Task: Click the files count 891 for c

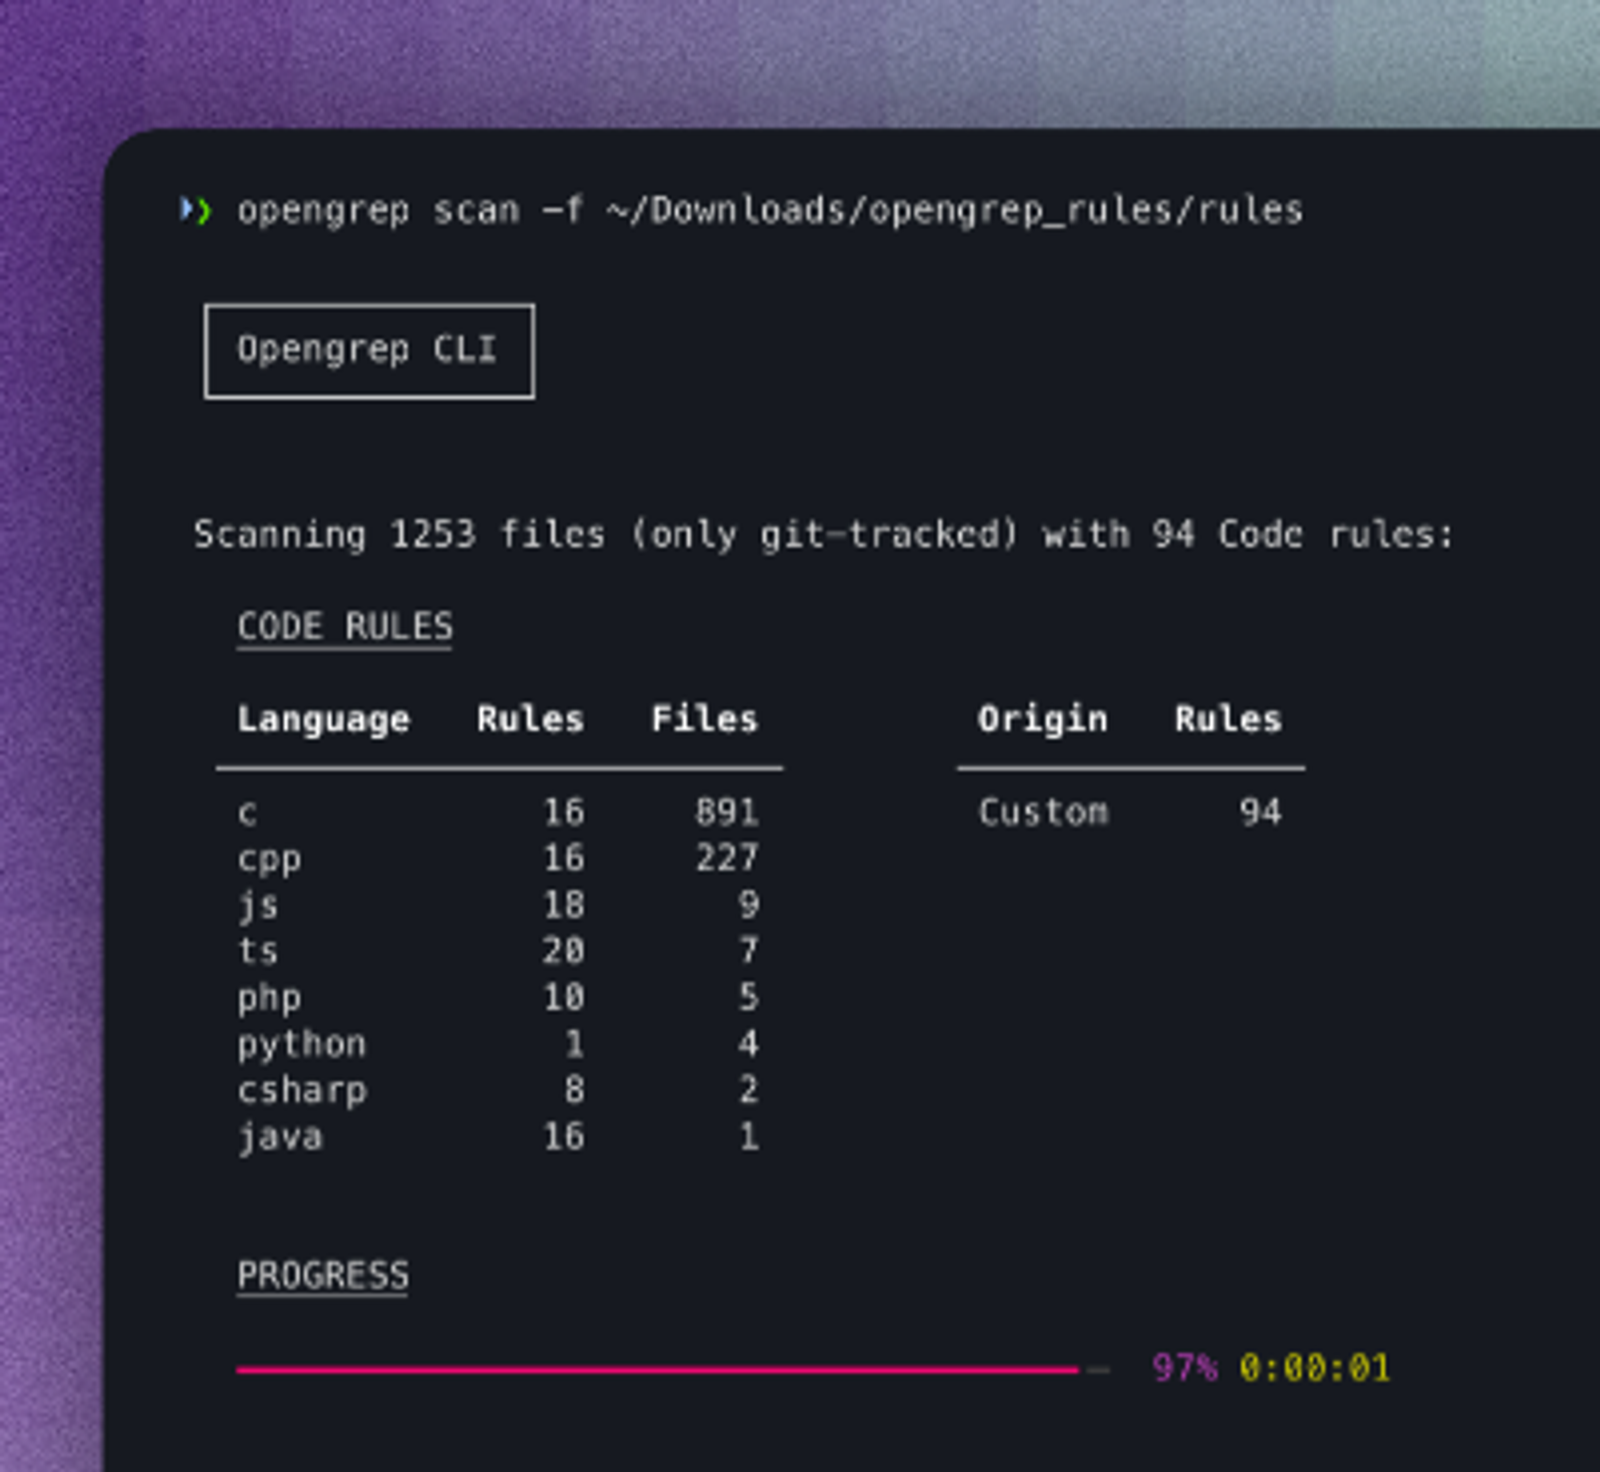Action: coord(727,812)
